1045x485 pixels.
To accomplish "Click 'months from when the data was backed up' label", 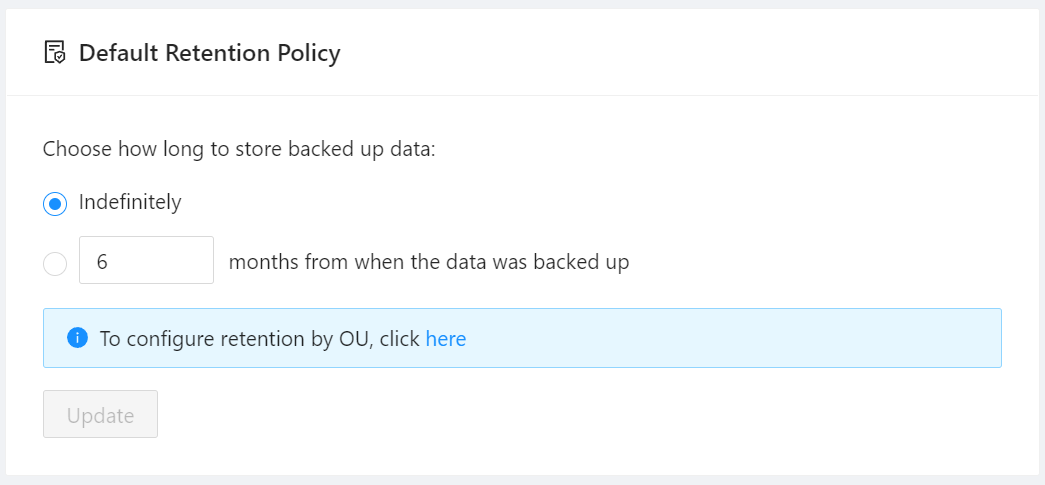I will pyautogui.click(x=428, y=262).
